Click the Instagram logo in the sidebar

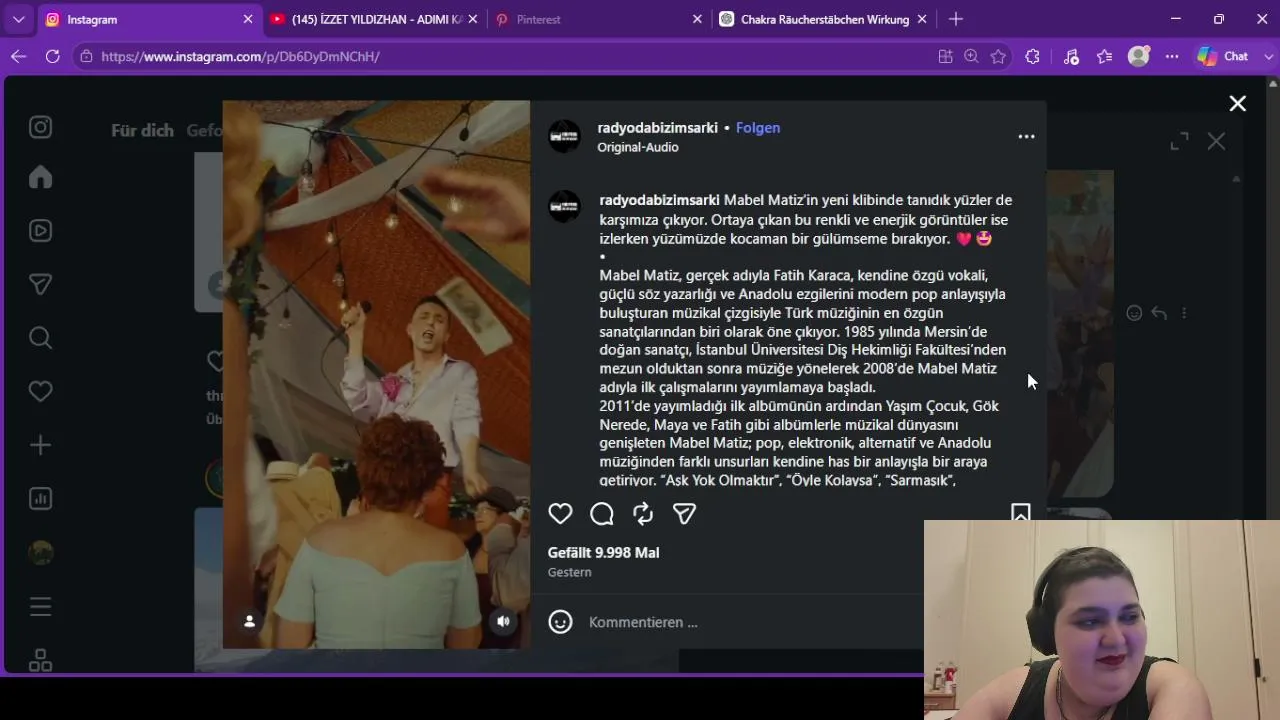tap(40, 127)
